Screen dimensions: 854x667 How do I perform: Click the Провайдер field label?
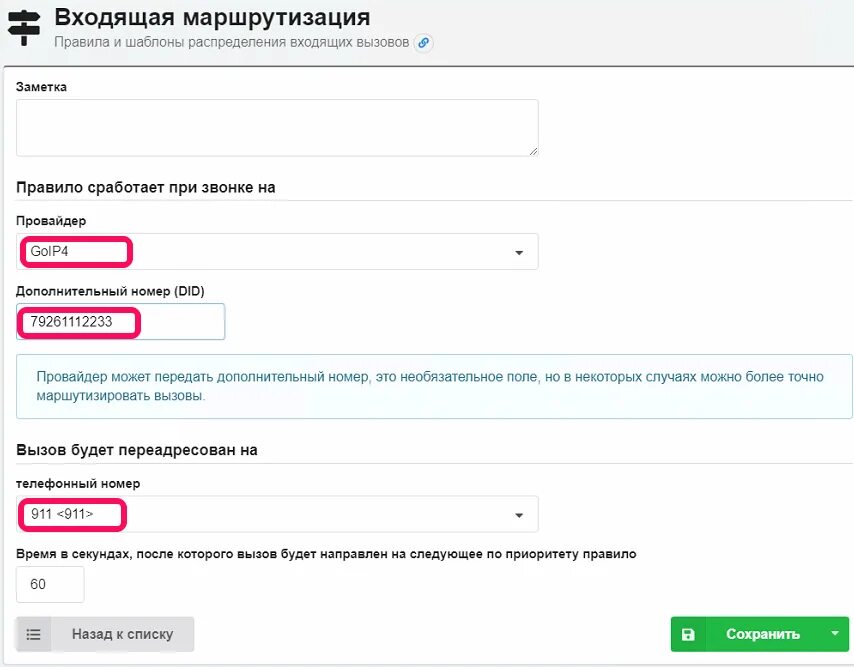pos(51,221)
